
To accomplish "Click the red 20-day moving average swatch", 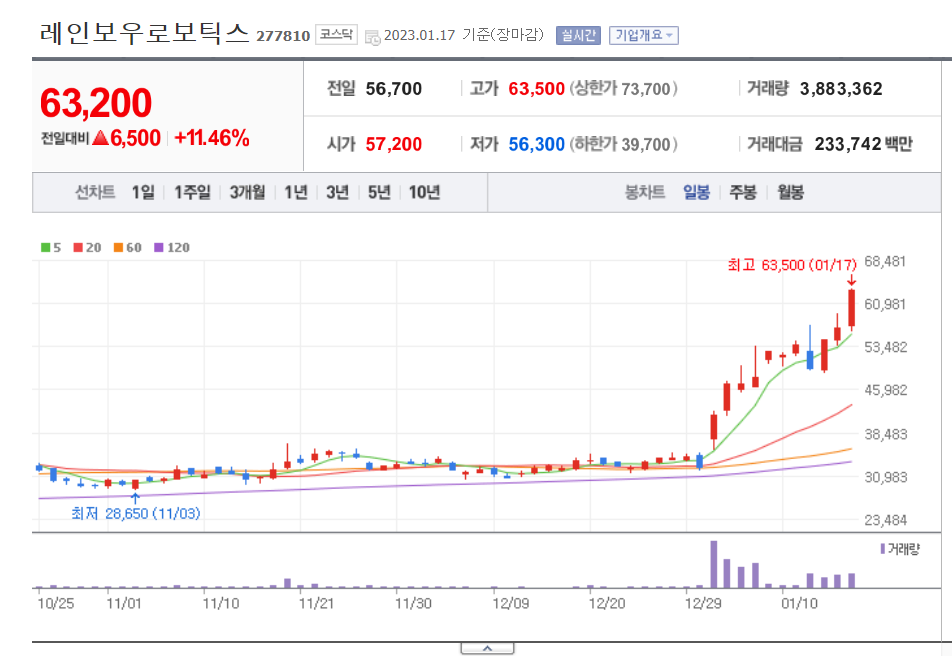I will (x=78, y=247).
